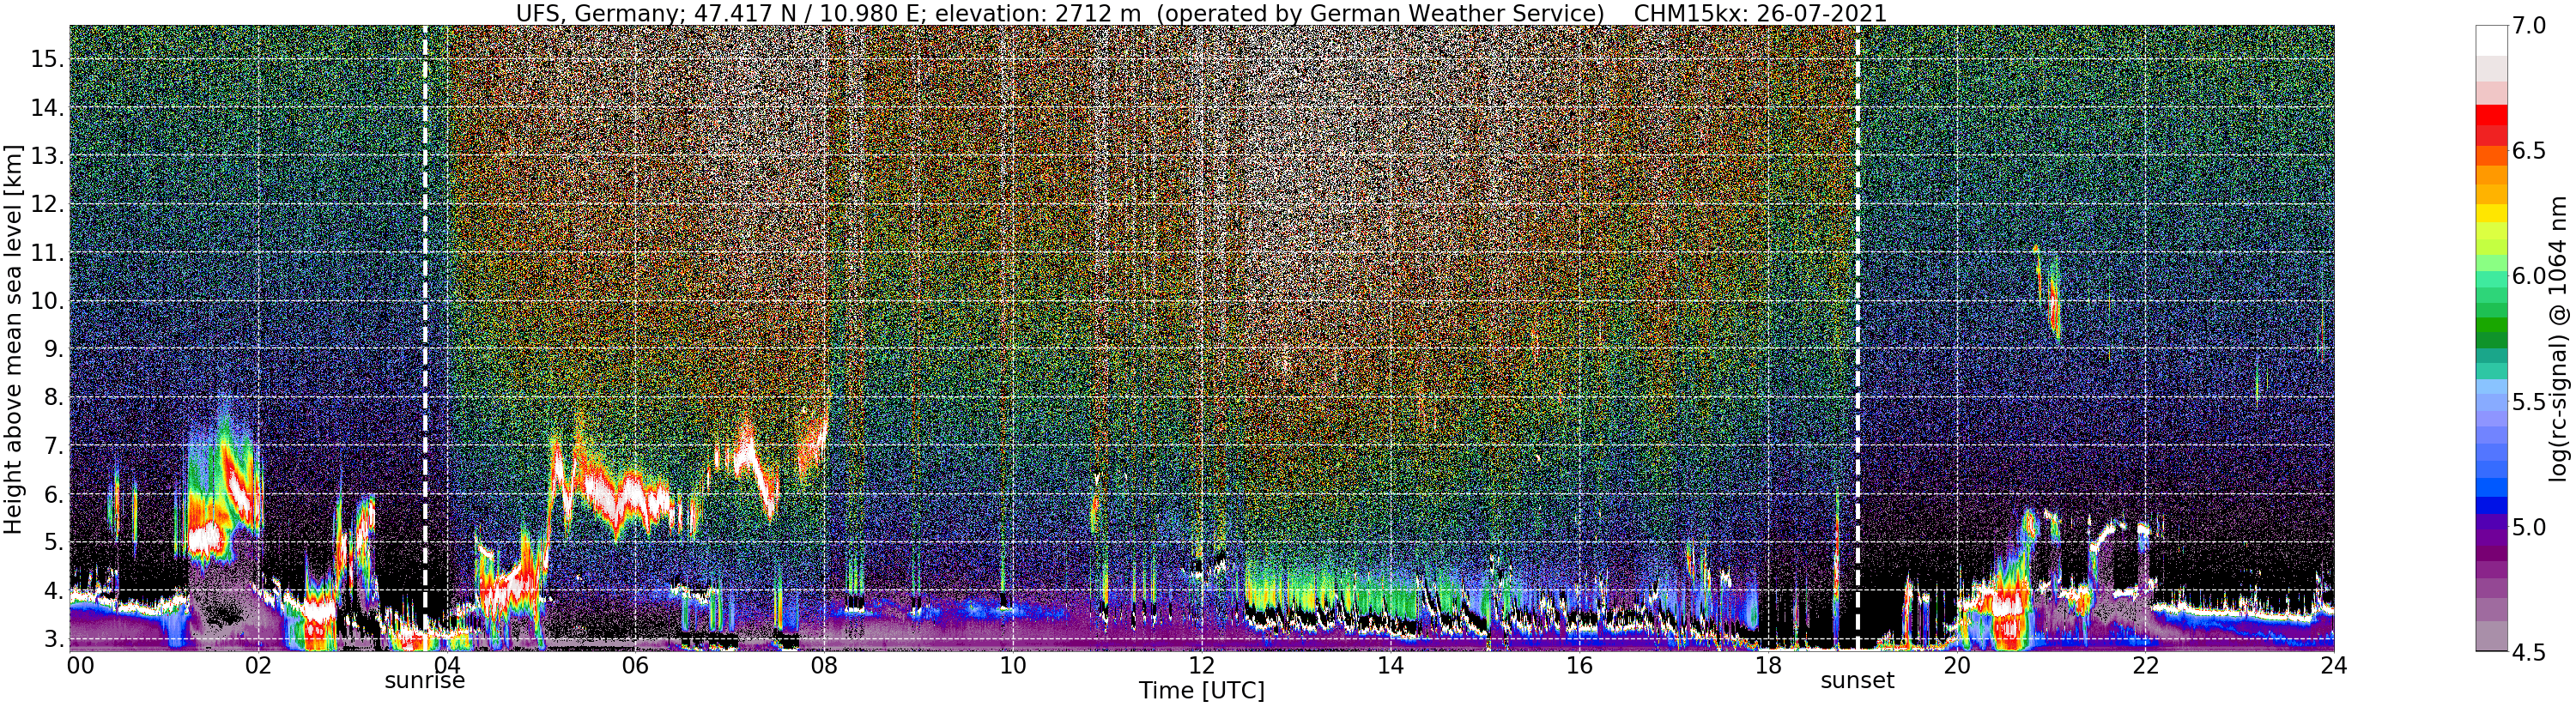Click the '4.5' colorbar tick label
Viewport: 2576px width, 707px height.
tap(2529, 652)
